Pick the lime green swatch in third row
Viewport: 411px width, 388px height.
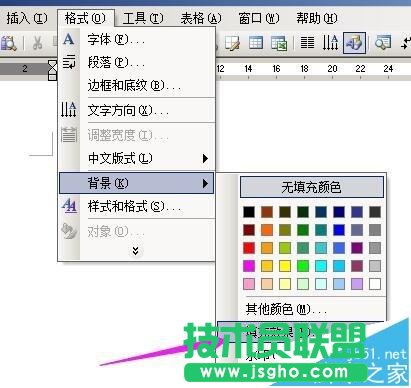click(285, 248)
